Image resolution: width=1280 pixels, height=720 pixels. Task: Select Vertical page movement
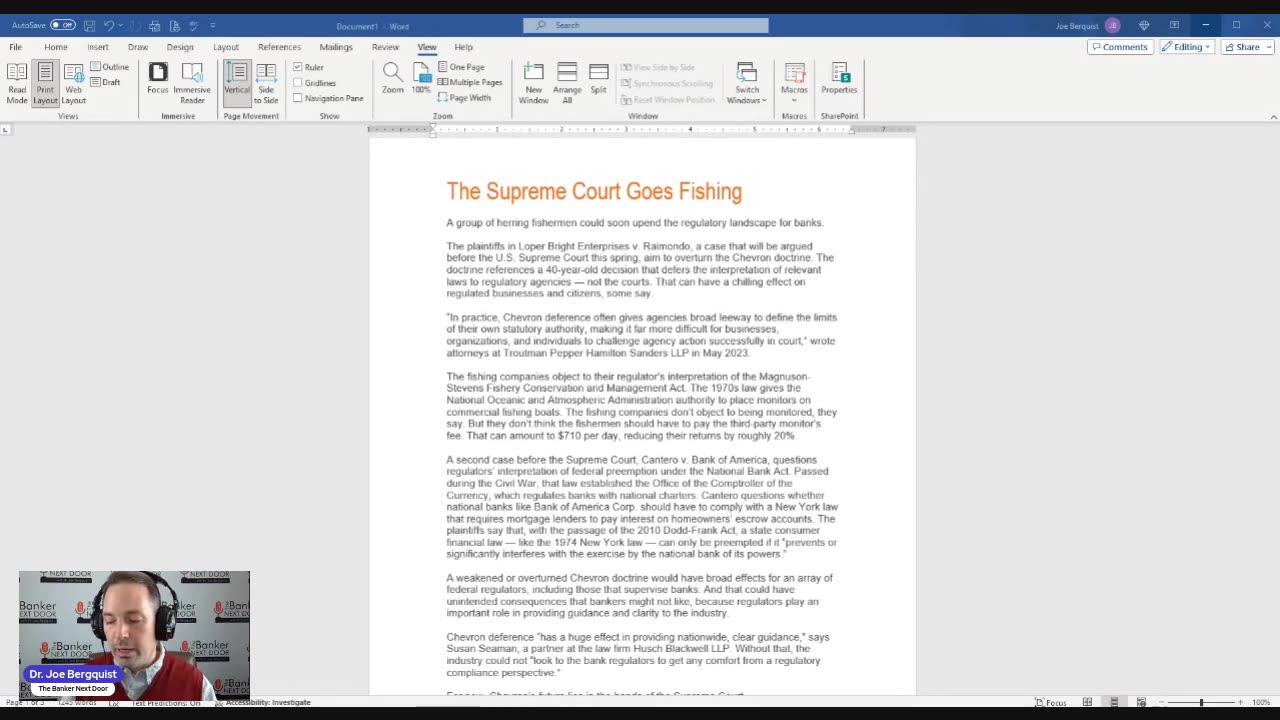(x=237, y=84)
